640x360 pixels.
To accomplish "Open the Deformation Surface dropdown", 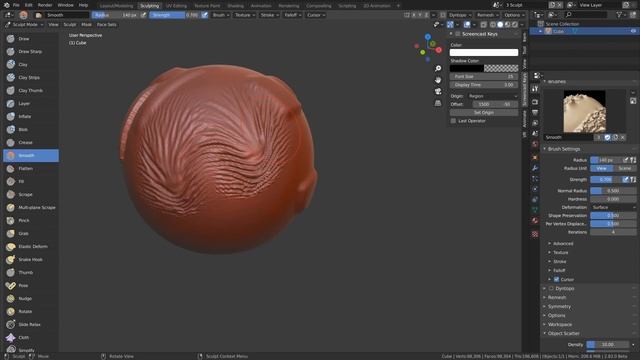I will click(x=613, y=207).
